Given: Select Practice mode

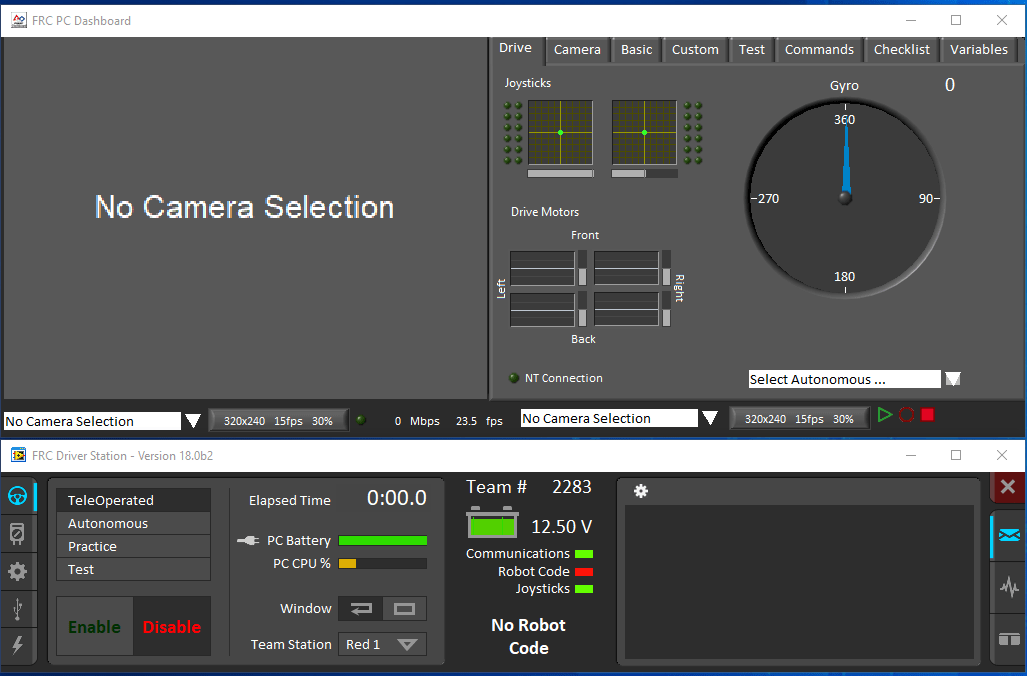Looking at the screenshot, I should click(134, 546).
